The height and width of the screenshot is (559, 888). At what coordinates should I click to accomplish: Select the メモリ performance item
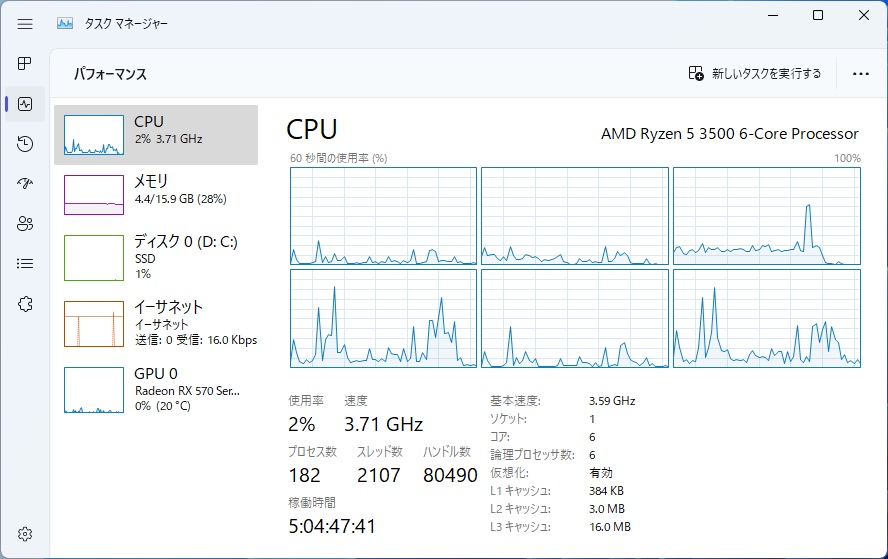tap(156, 195)
